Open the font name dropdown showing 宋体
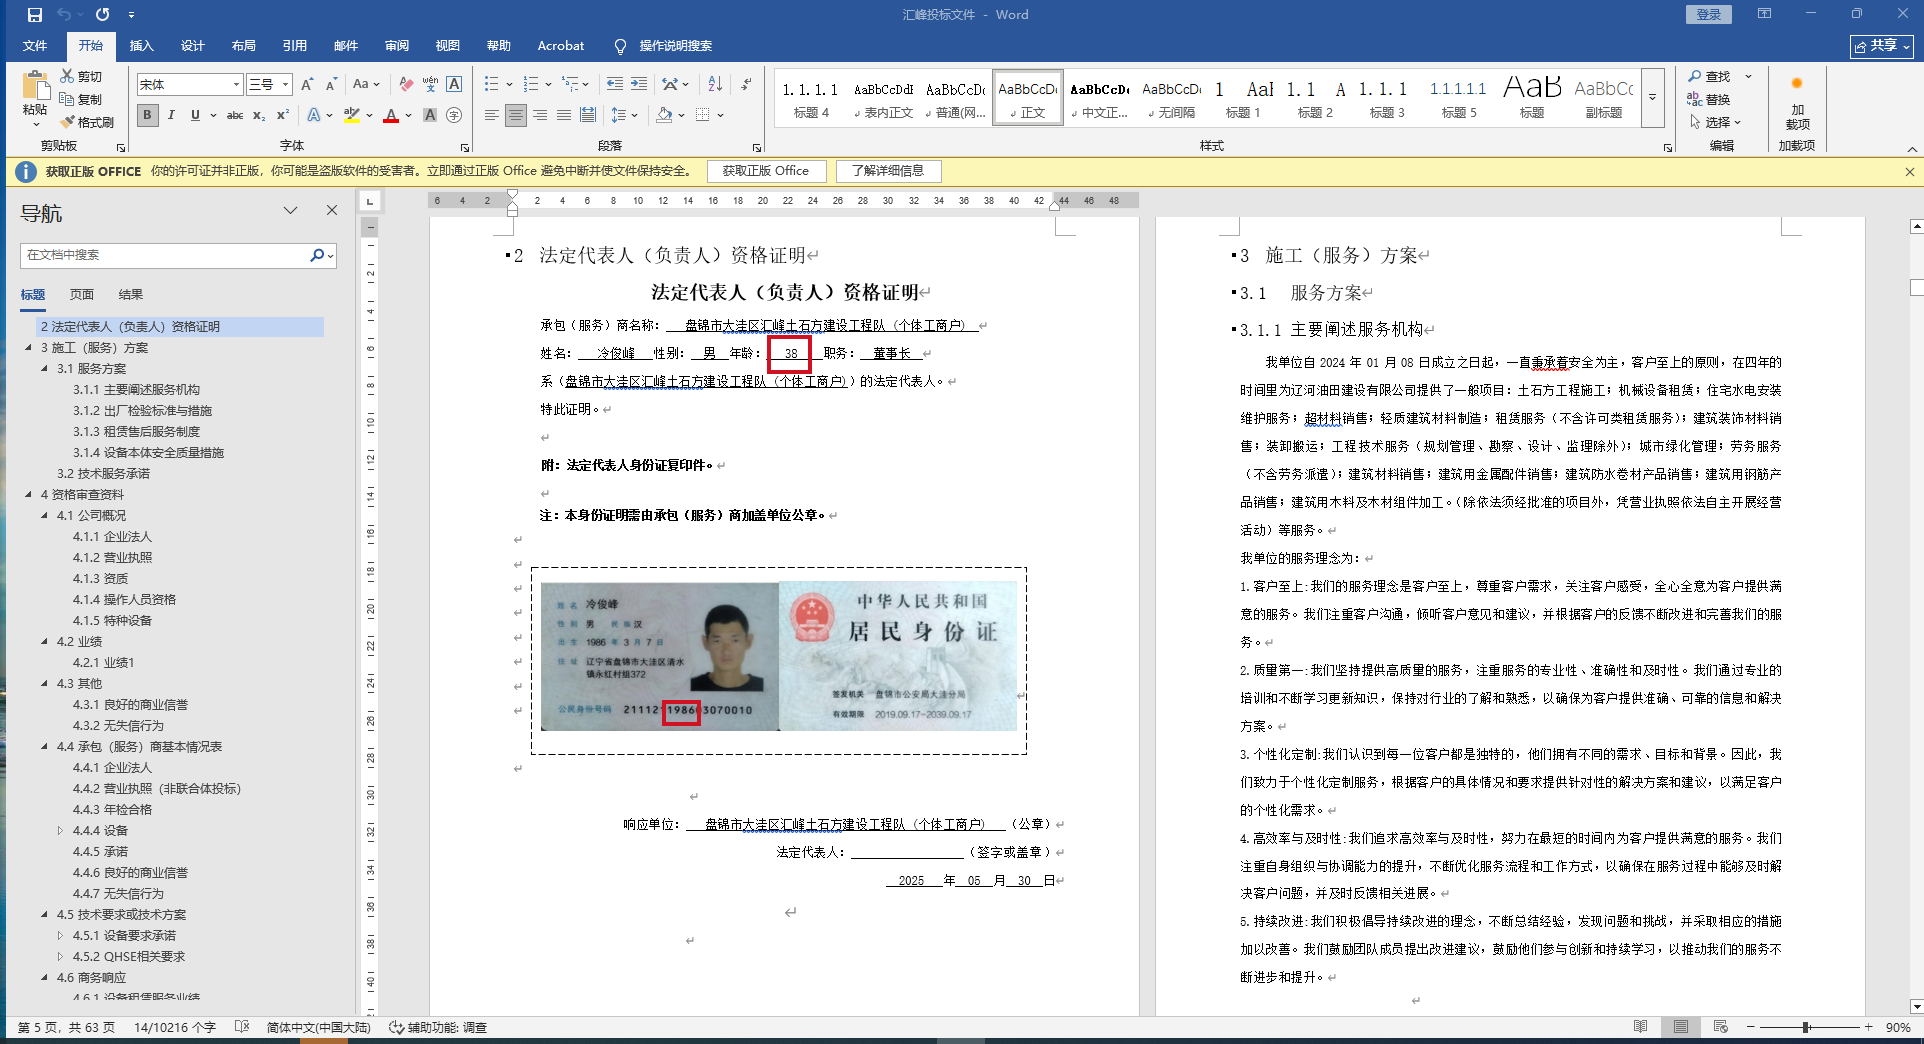The height and width of the screenshot is (1044, 1924). click(236, 85)
